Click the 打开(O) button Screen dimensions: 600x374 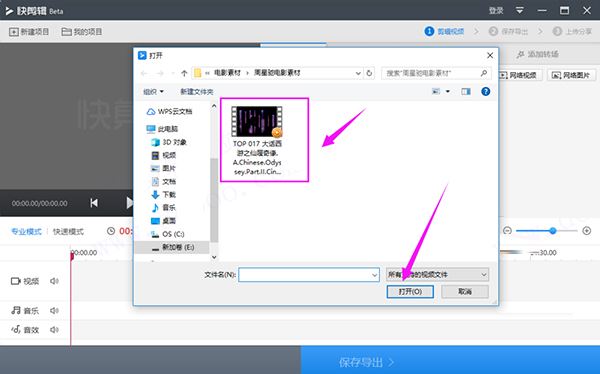[410, 292]
